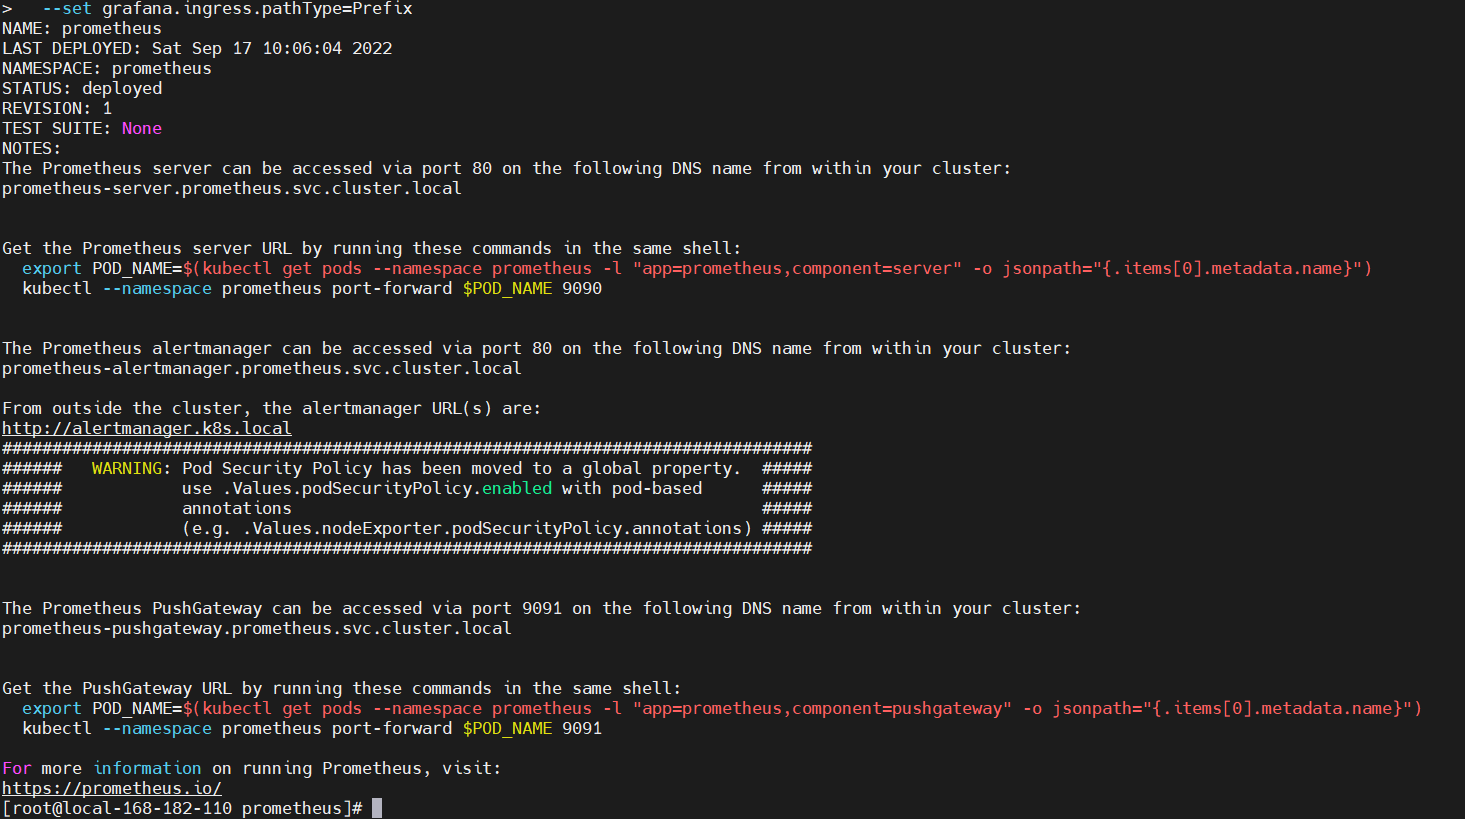Screen dimensions: 1465x819
Task: Click the "NOTES:" line
Action: [x=32, y=148]
